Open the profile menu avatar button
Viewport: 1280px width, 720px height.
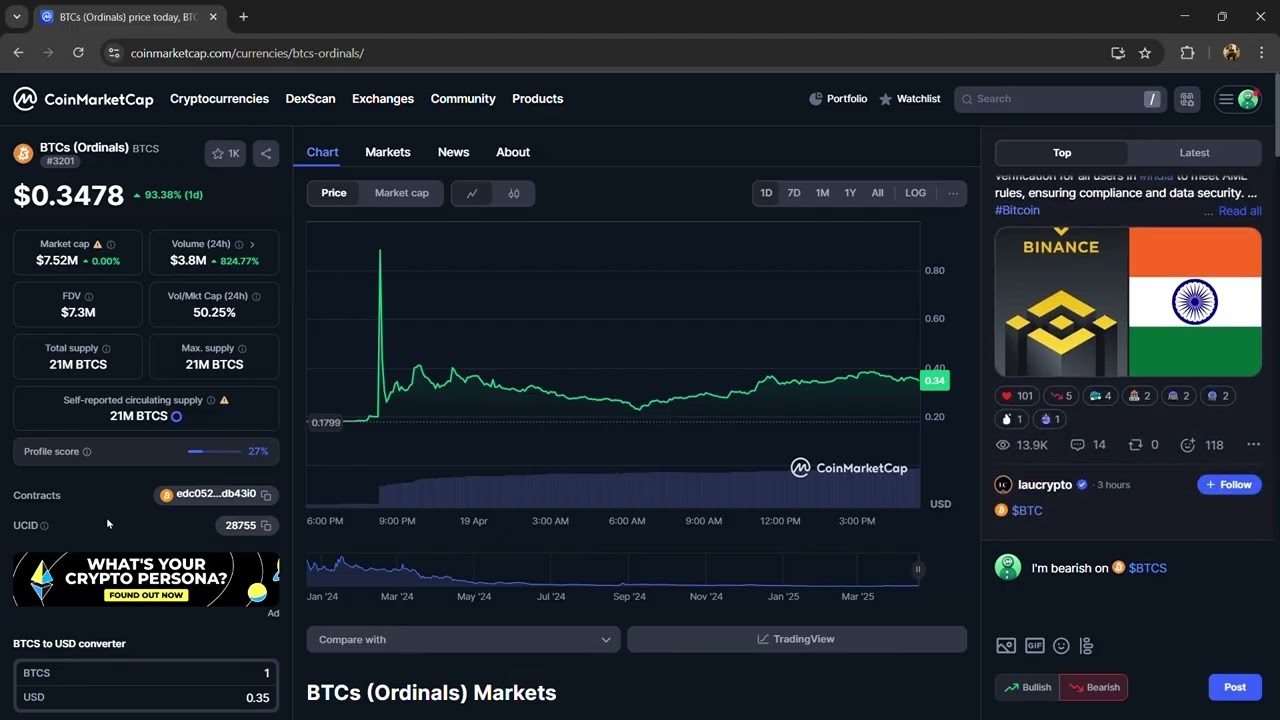pyautogui.click(x=1237, y=99)
